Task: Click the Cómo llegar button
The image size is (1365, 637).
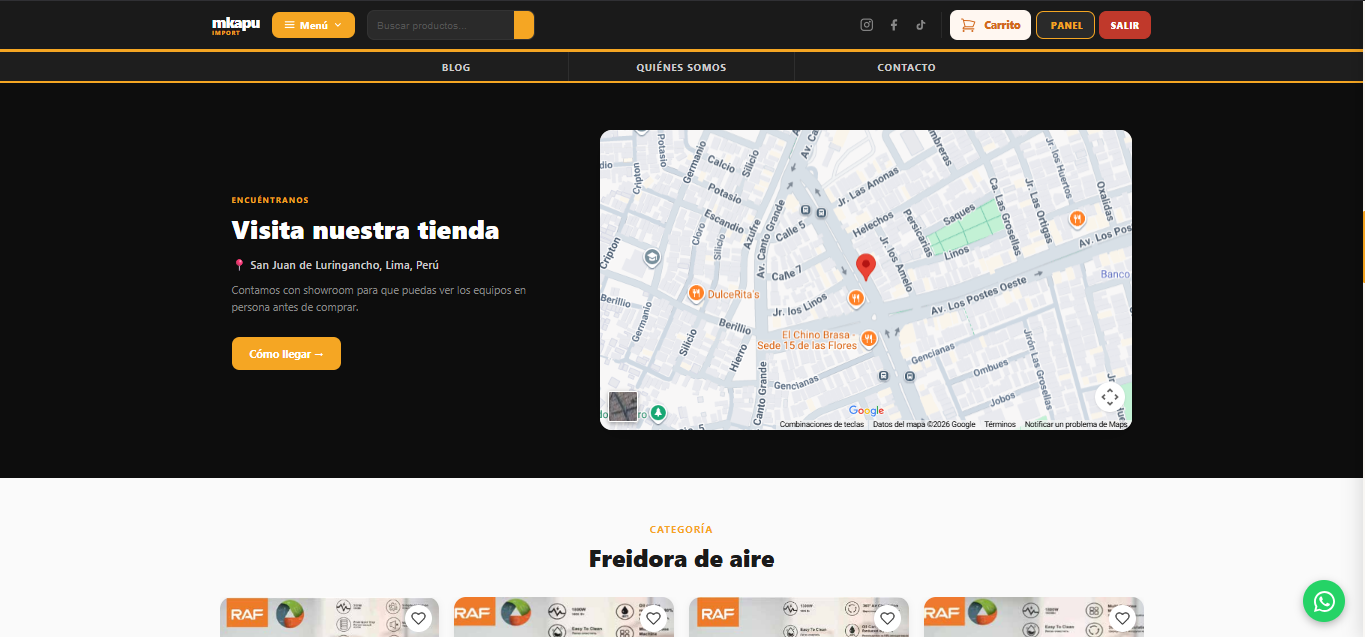Action: click(x=286, y=354)
